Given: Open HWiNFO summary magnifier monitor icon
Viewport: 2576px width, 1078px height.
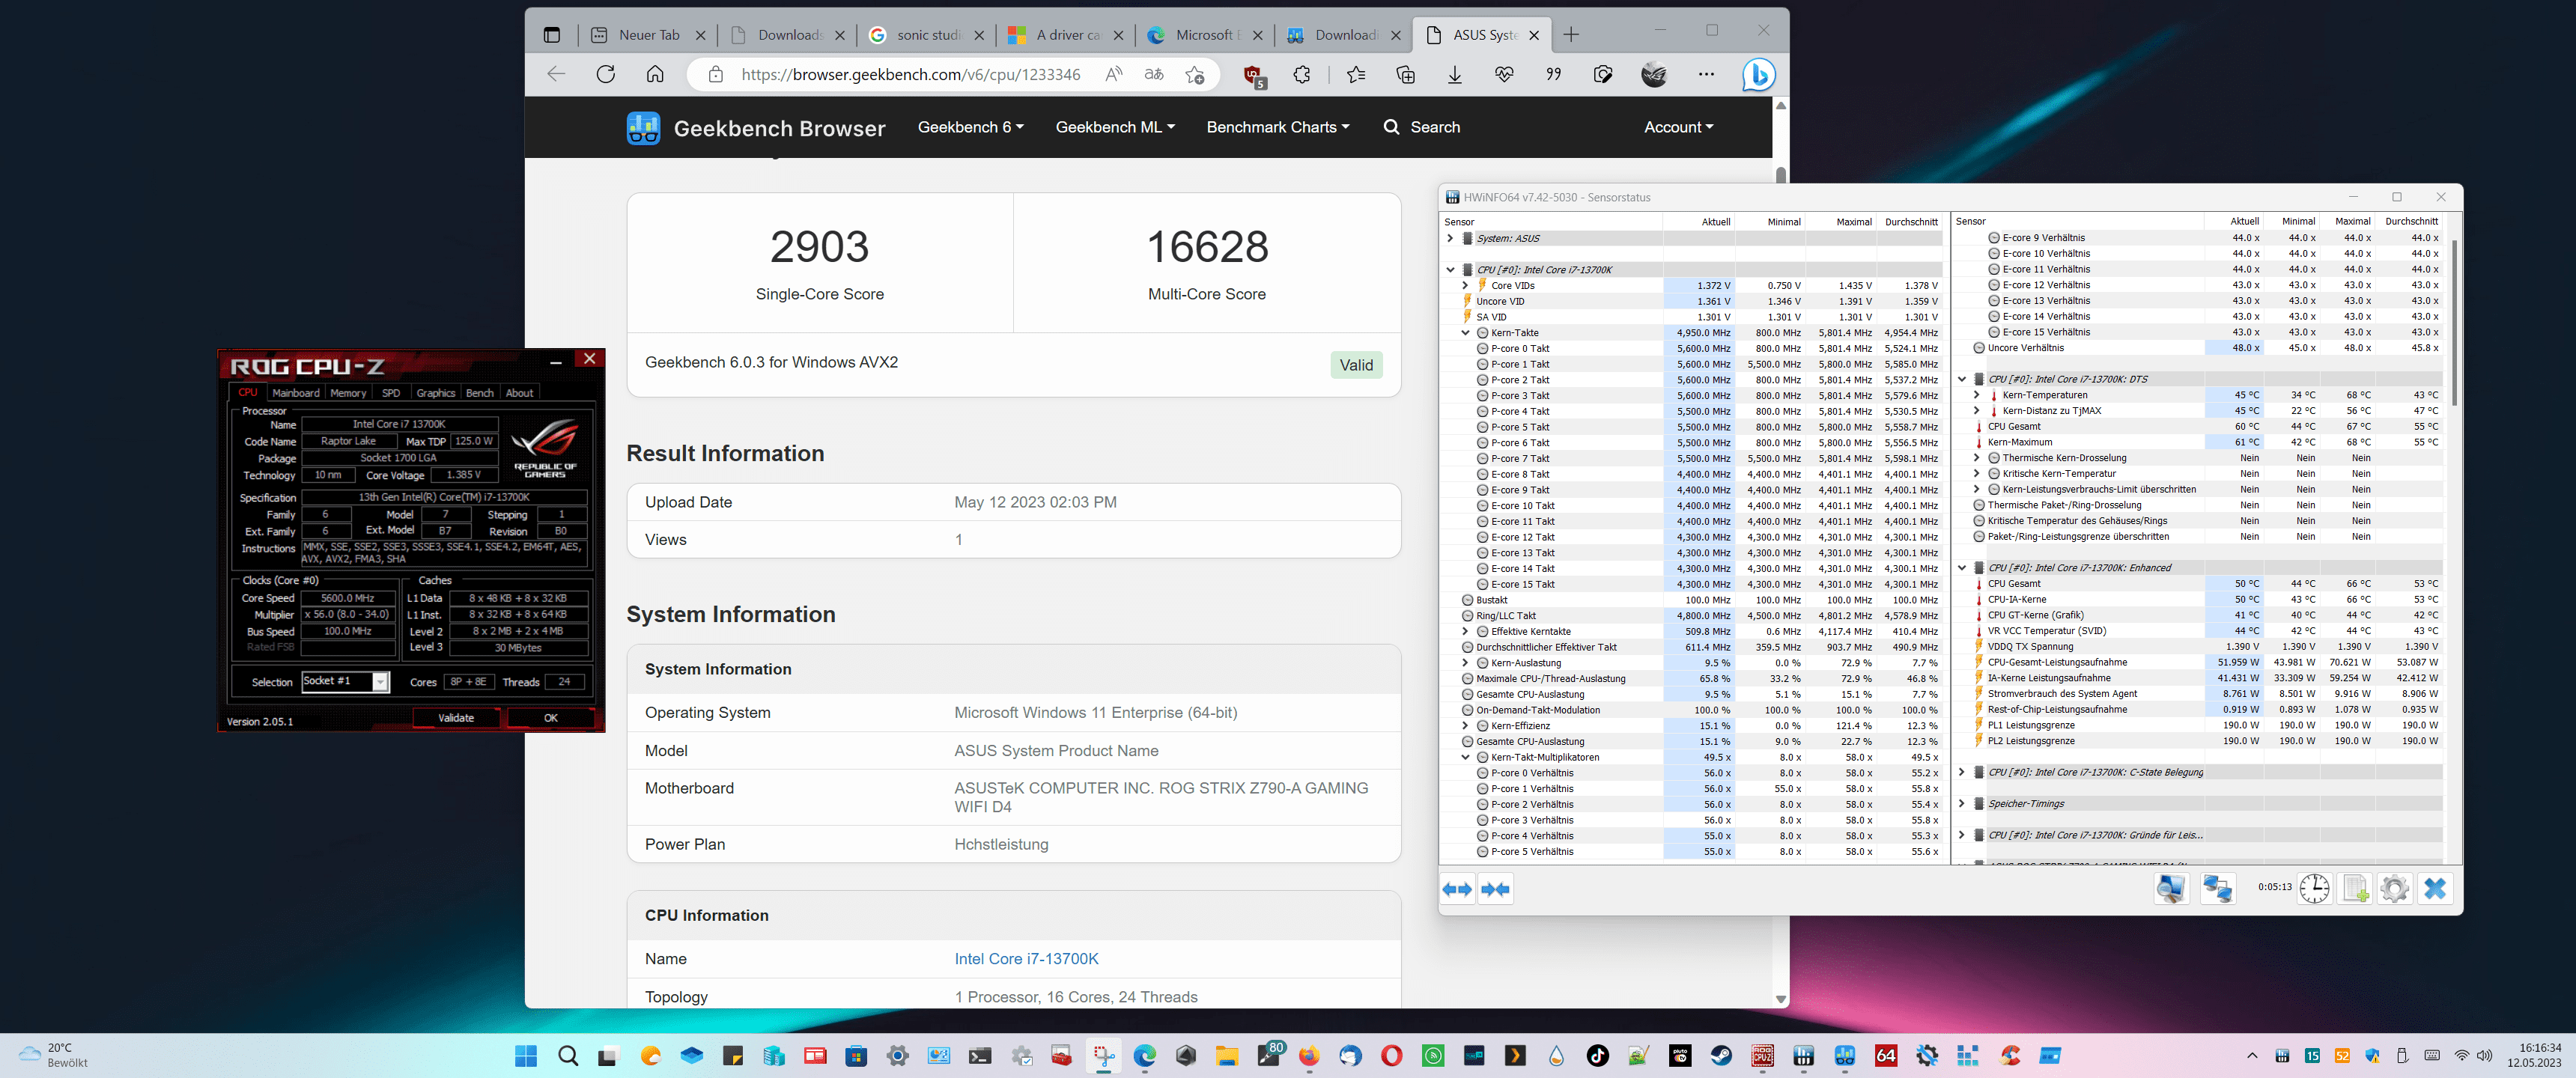Looking at the screenshot, I should [x=2171, y=889].
